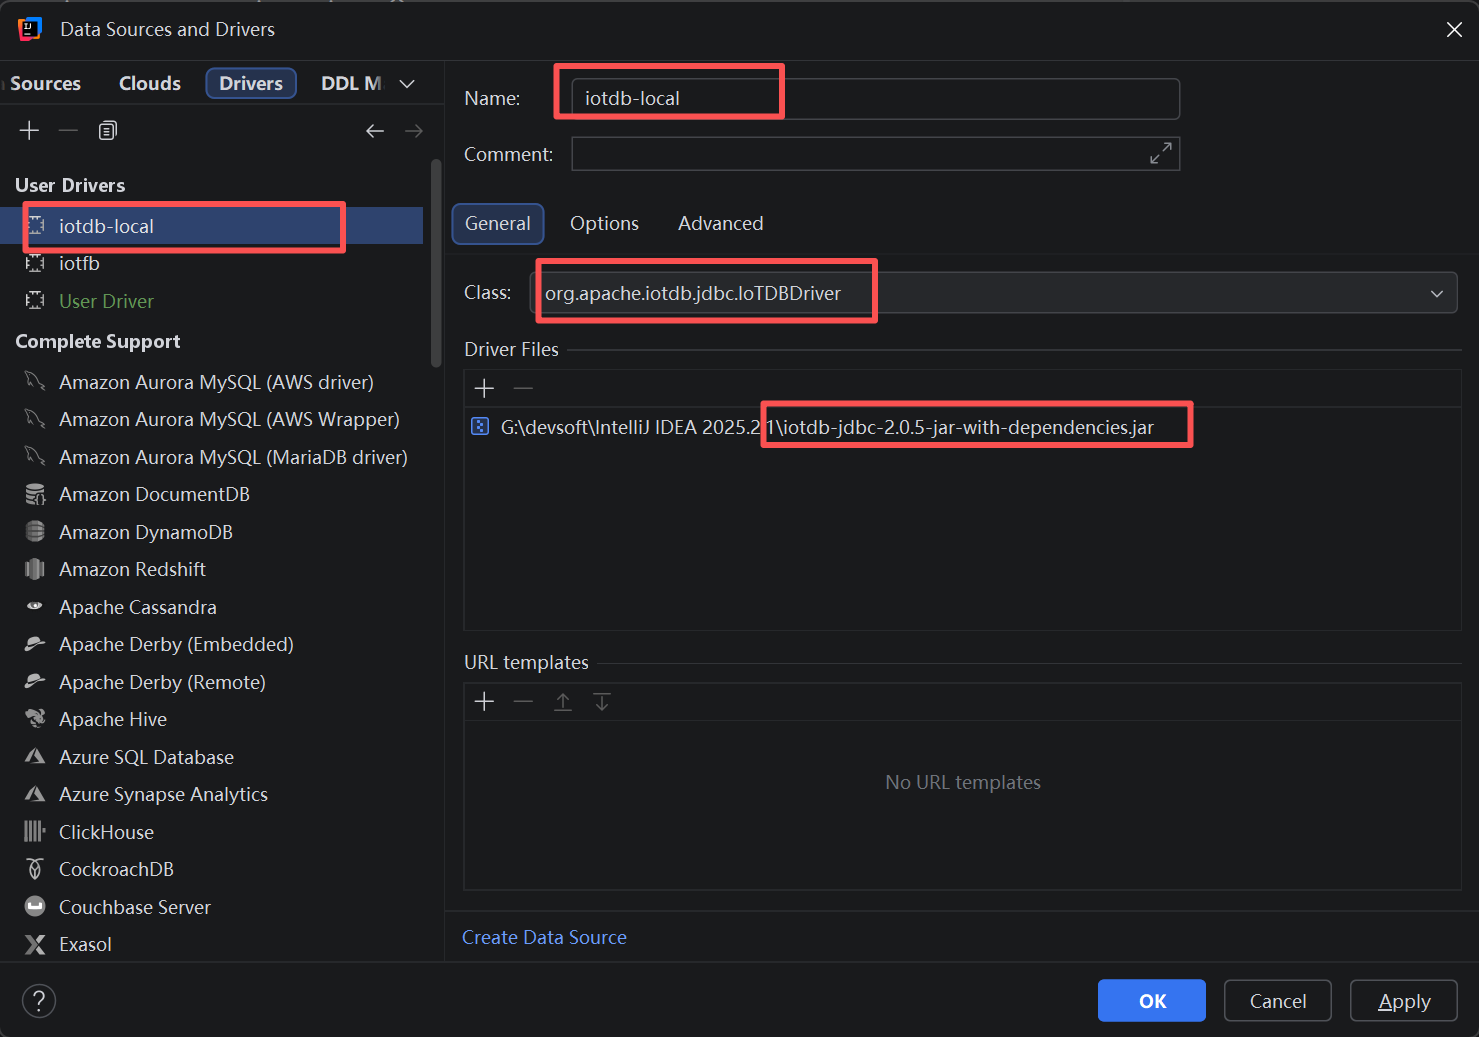Viewport: 1479px width, 1037px height.
Task: Select Amazon Aurora MySQL (AWS driver)
Action: (x=211, y=382)
